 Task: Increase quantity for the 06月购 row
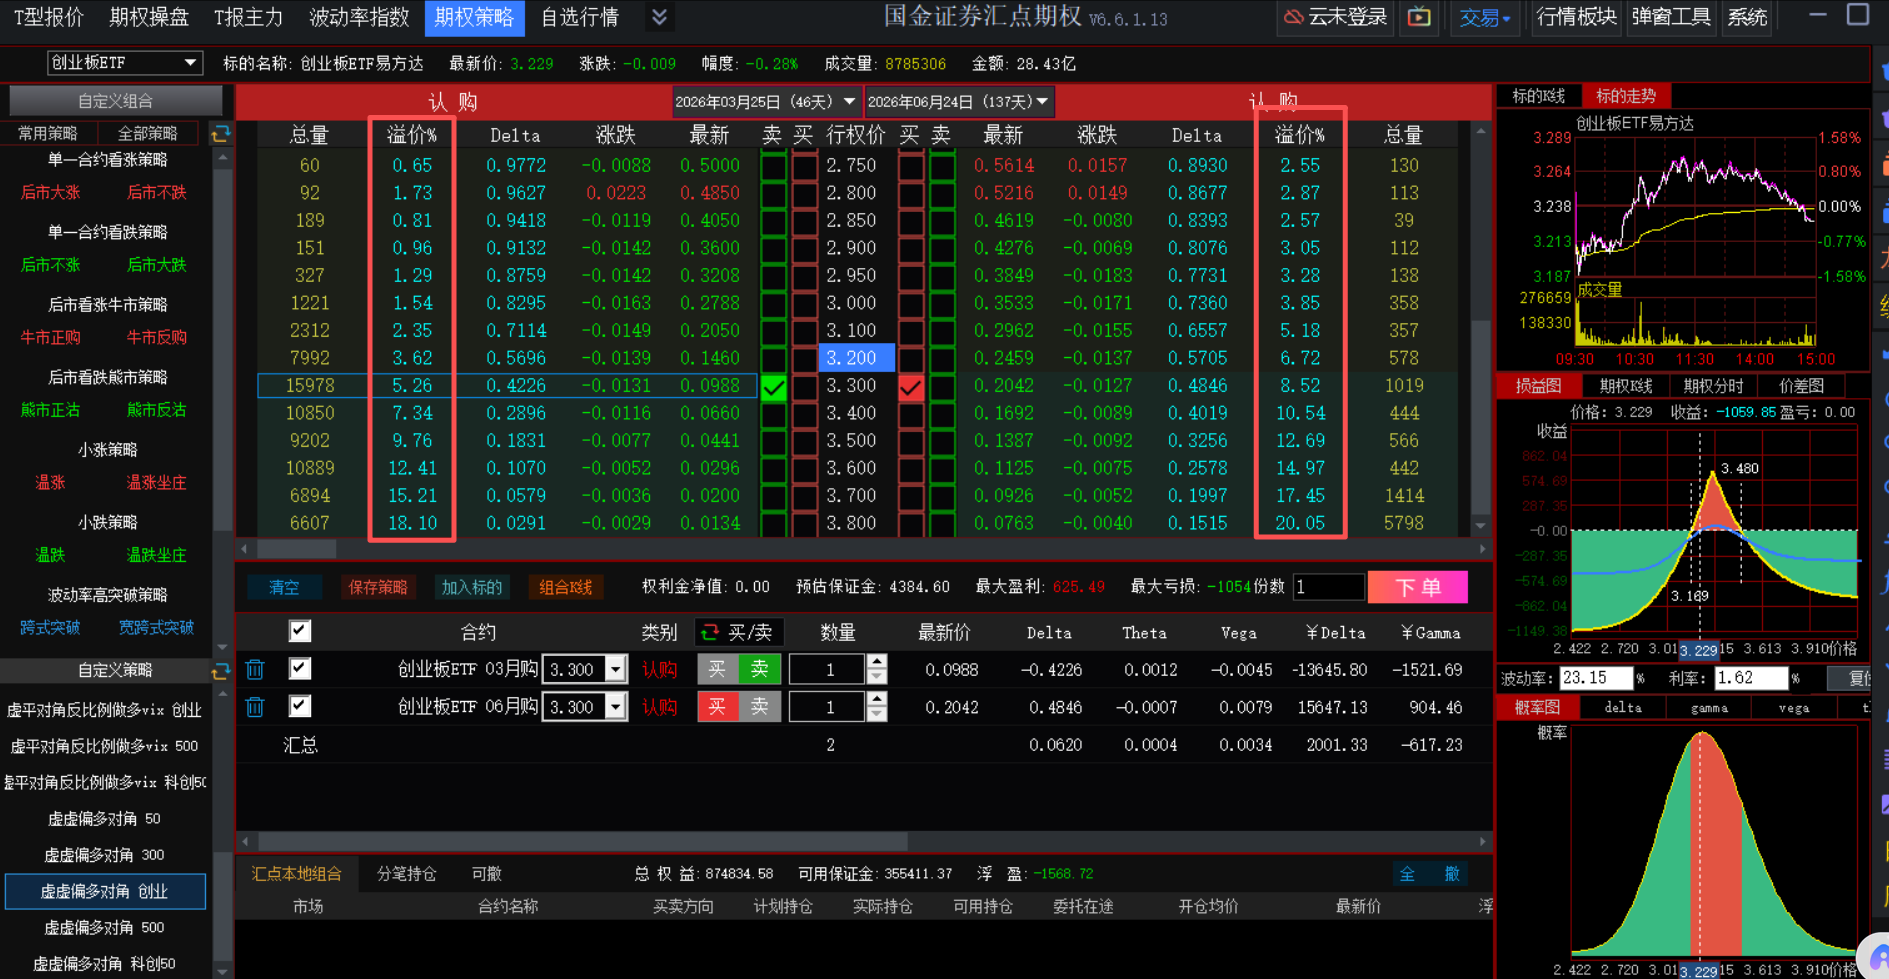point(877,699)
